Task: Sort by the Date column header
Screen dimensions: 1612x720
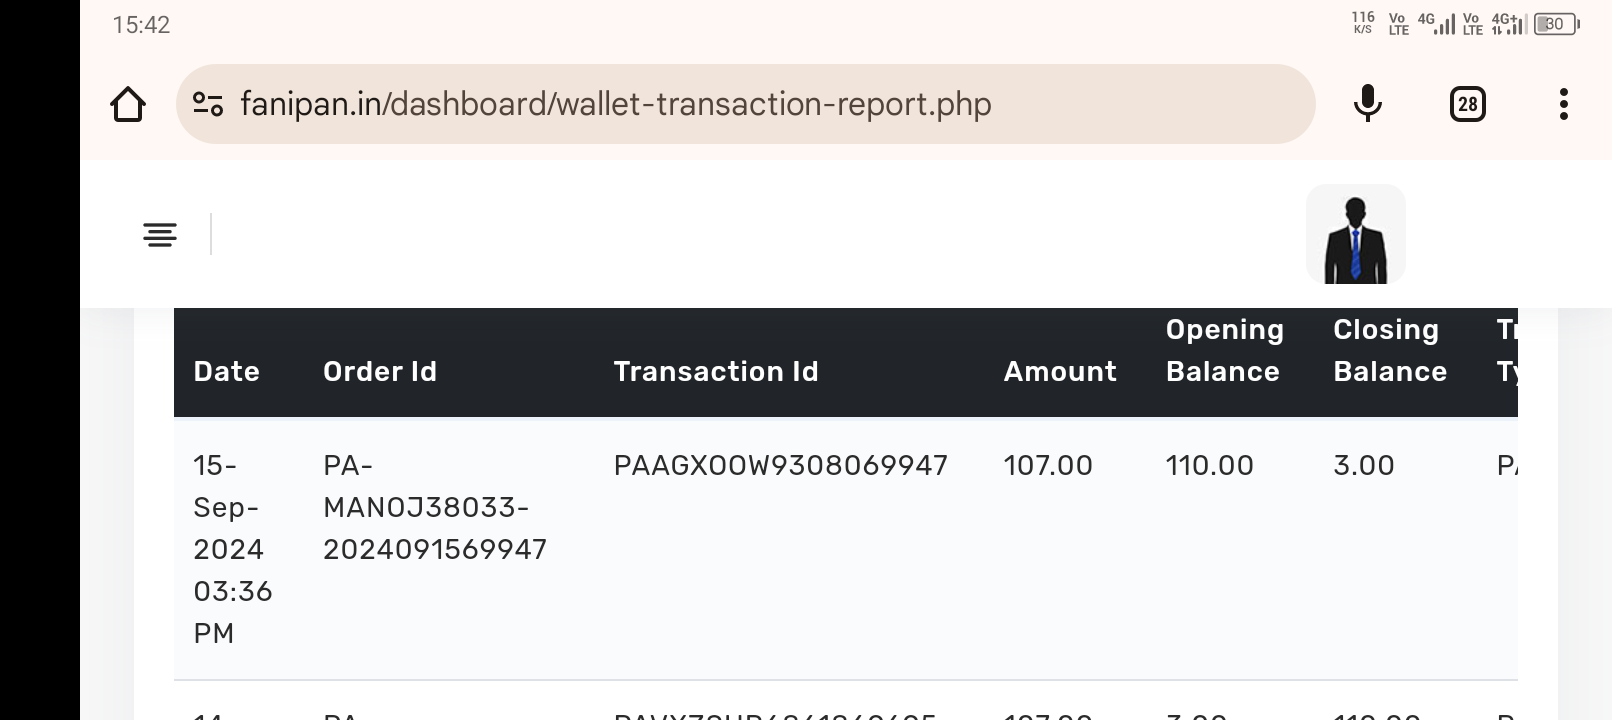Action: click(x=227, y=372)
